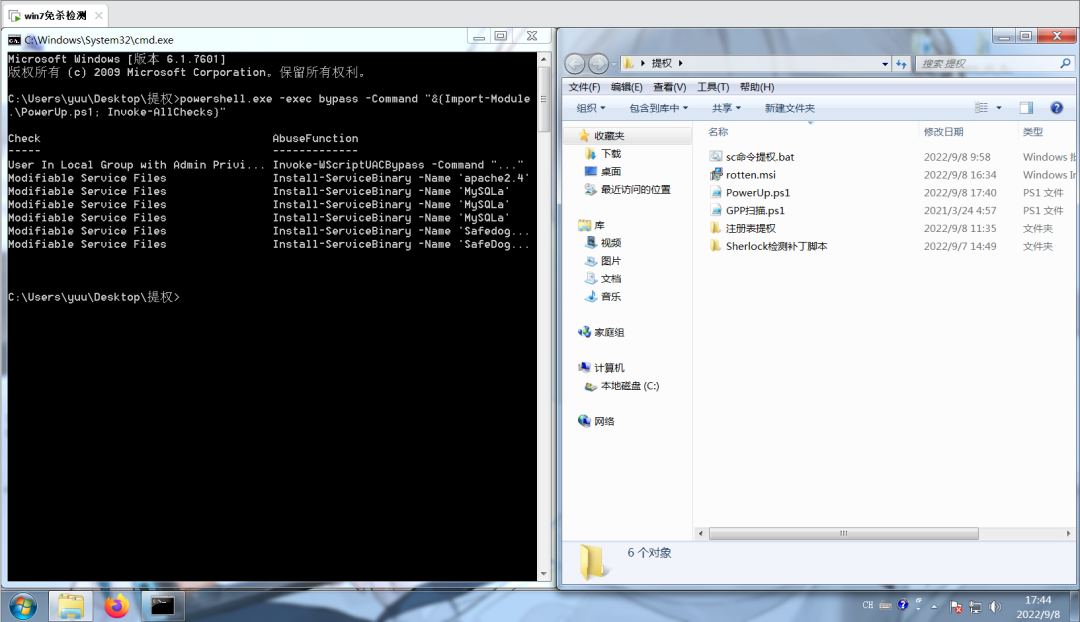Open the volume control speaker tray icon
This screenshot has height=622, width=1080.
[x=994, y=606]
